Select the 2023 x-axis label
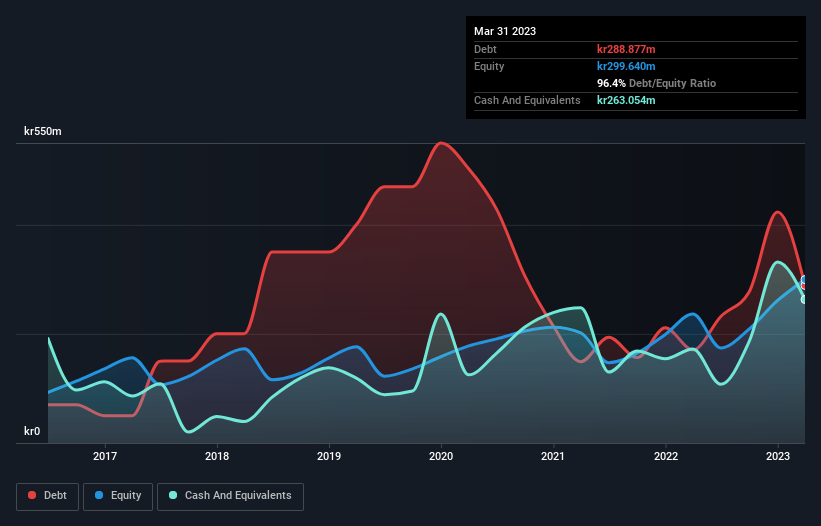821x526 pixels. 778,456
